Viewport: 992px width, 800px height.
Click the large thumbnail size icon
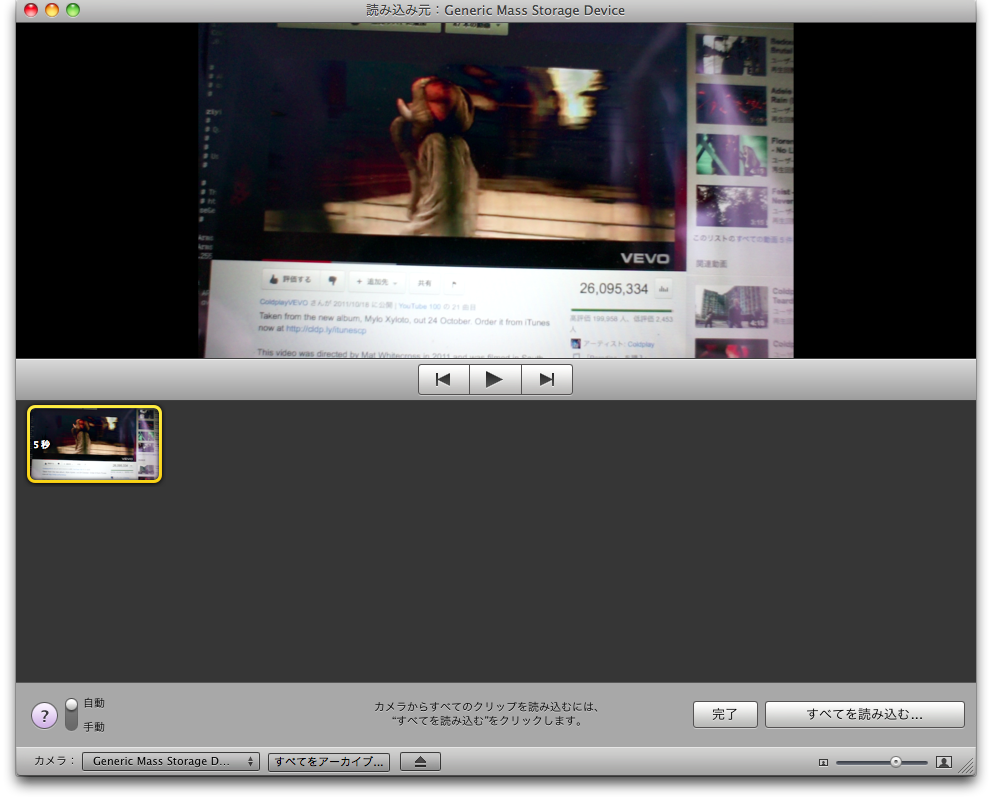pos(943,762)
